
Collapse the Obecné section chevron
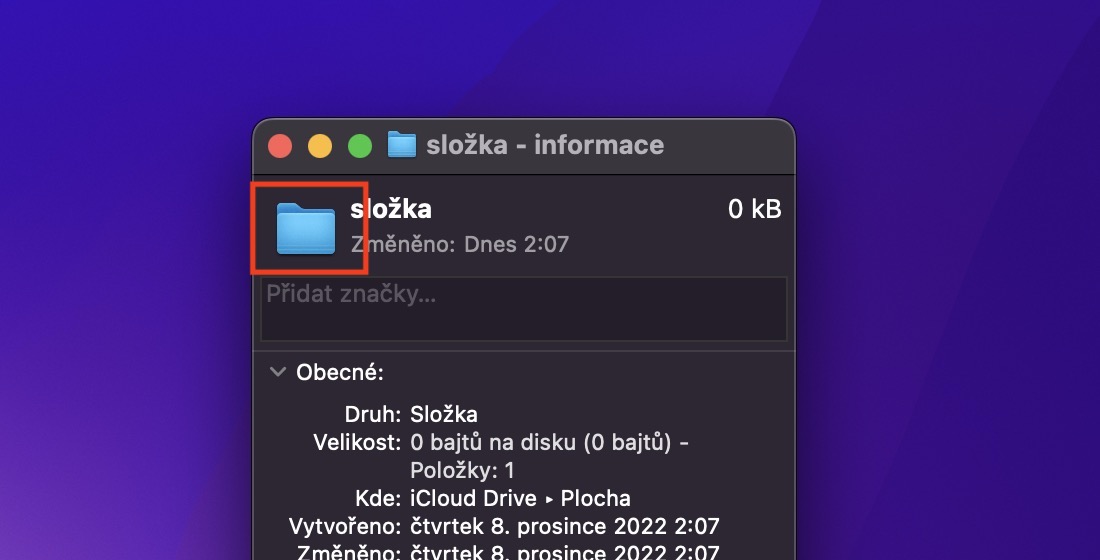click(x=277, y=372)
